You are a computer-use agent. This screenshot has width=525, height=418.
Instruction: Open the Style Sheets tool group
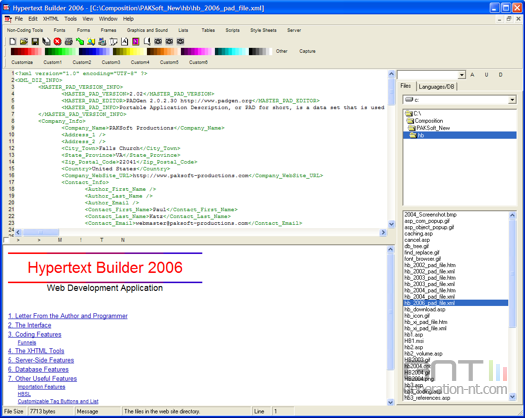[x=264, y=30]
